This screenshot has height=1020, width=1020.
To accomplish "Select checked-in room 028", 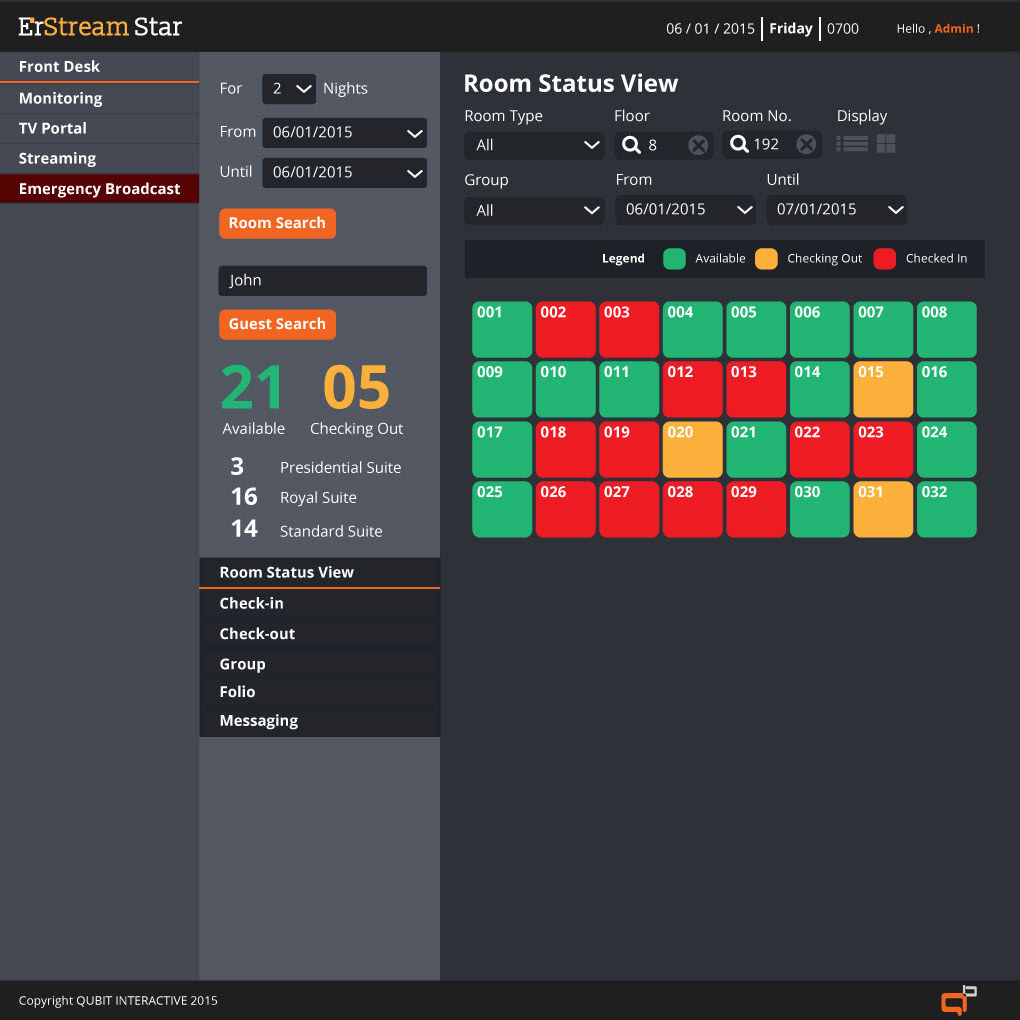I will (x=692, y=509).
